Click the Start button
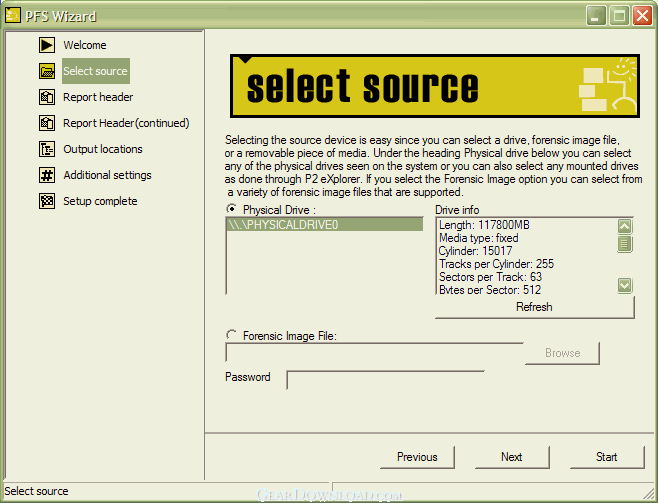The width and height of the screenshot is (658, 503). [x=607, y=457]
